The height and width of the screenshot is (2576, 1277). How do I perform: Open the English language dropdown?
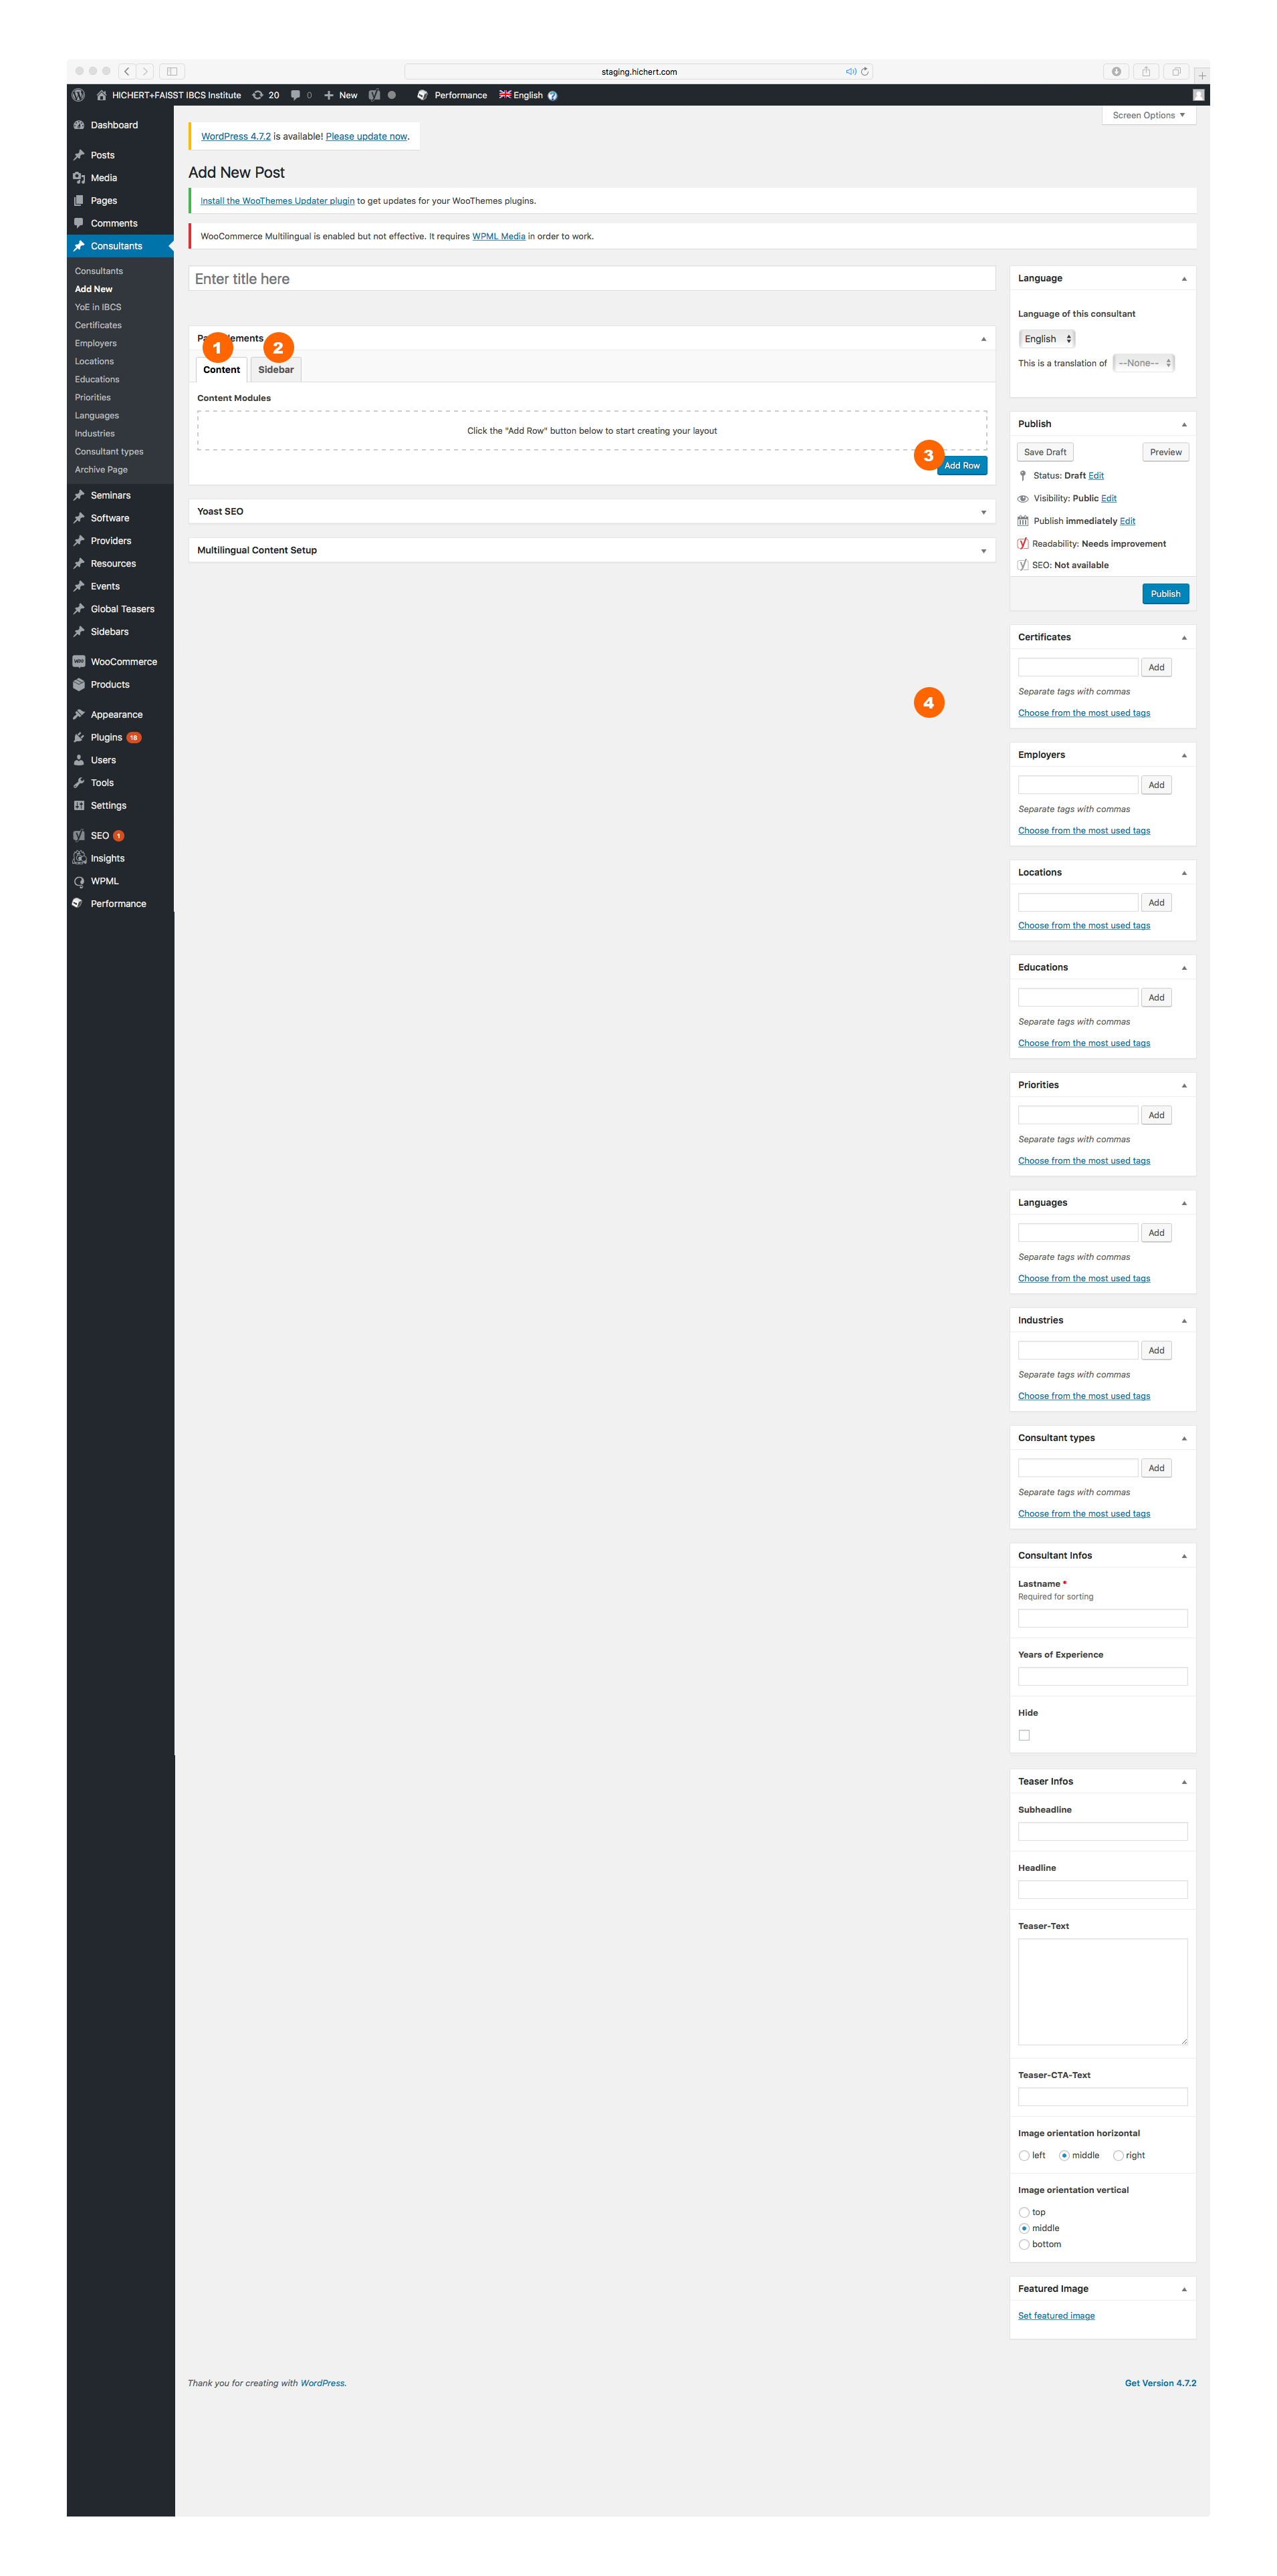[1046, 339]
